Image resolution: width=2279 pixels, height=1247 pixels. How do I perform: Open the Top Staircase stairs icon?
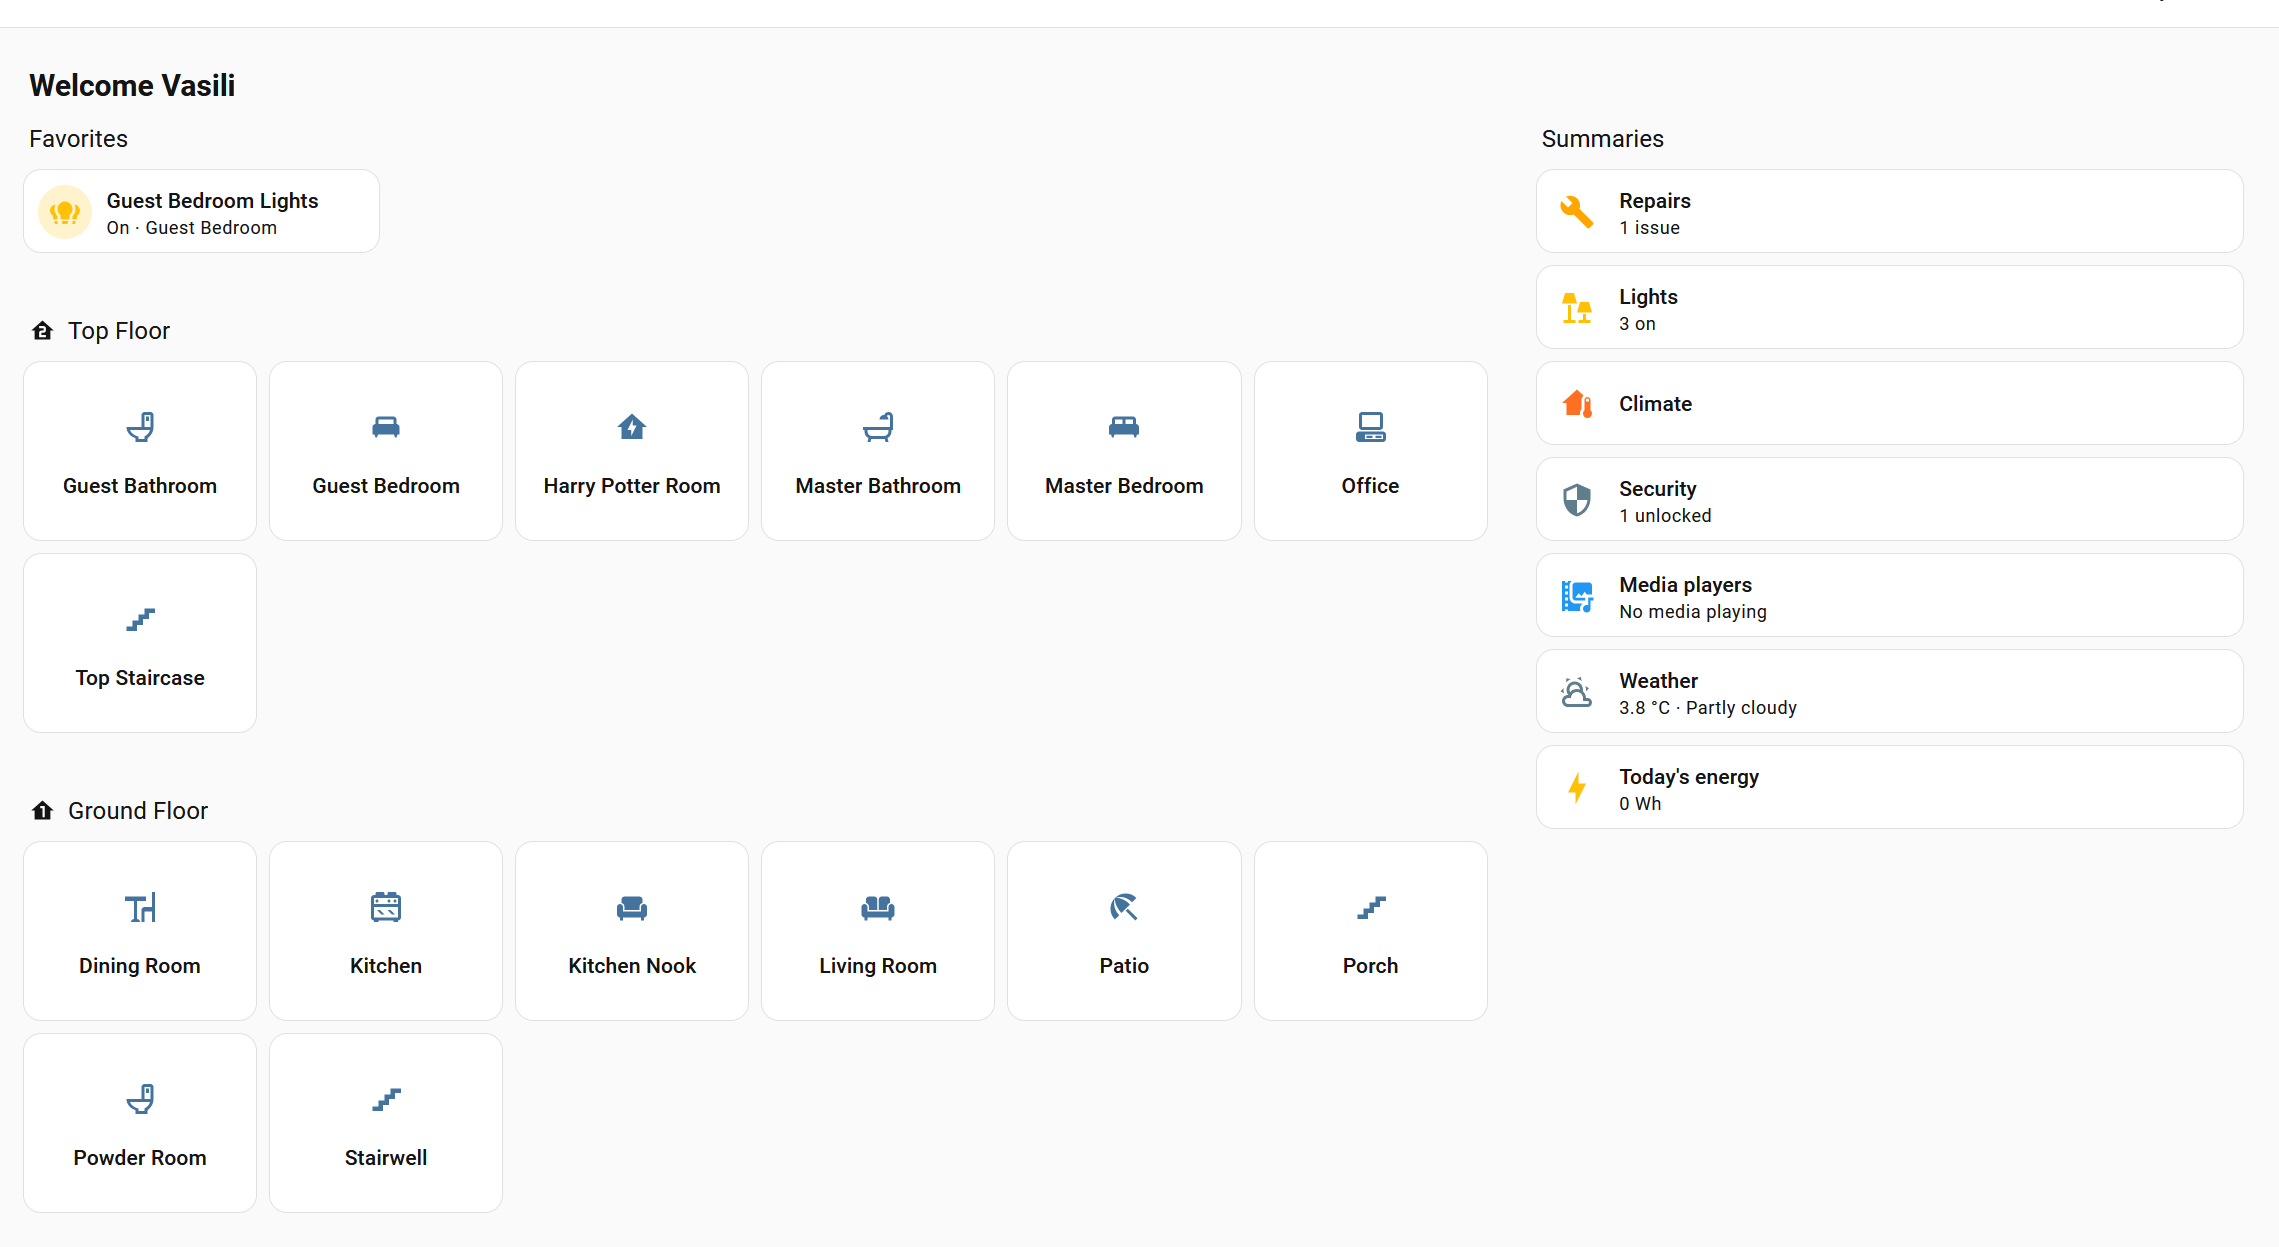[140, 619]
